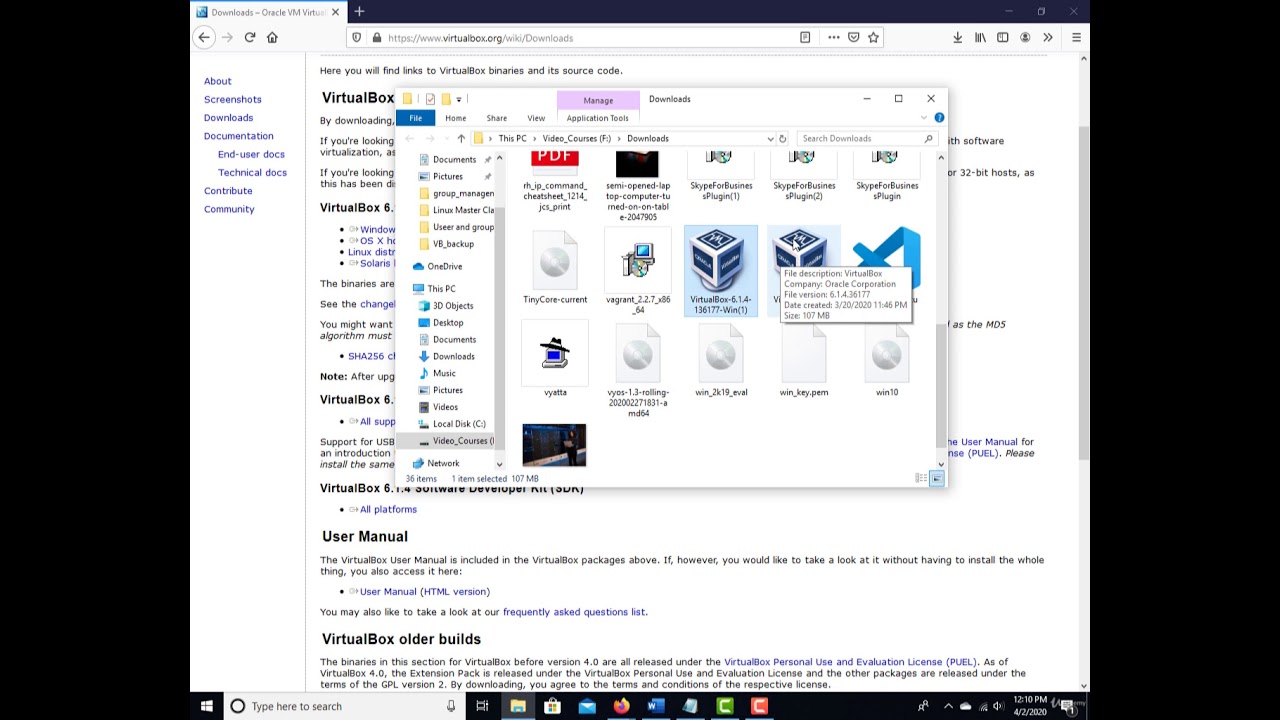Expand the Explorer ribbon with the chevron
1280x720 pixels.
coord(924,118)
